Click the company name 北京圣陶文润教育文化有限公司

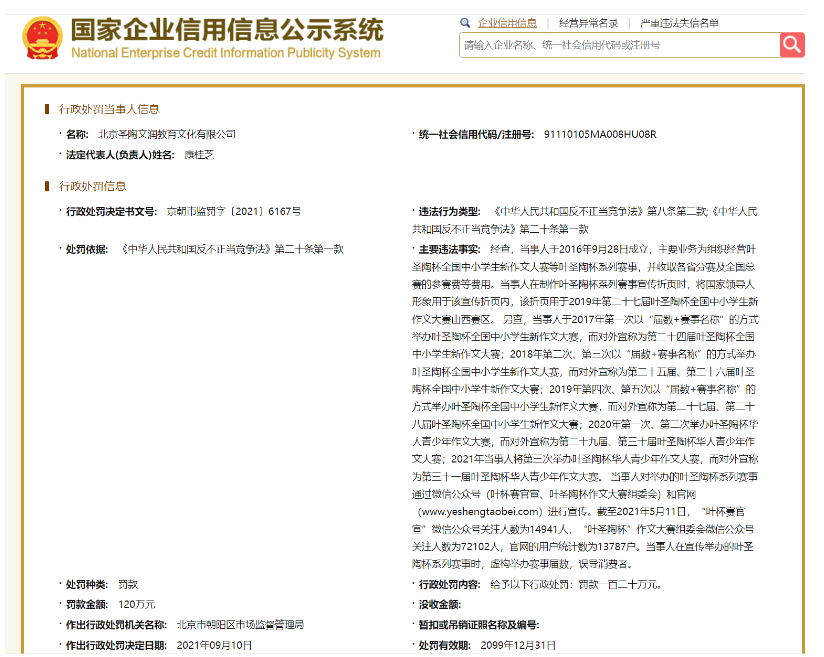167,135
